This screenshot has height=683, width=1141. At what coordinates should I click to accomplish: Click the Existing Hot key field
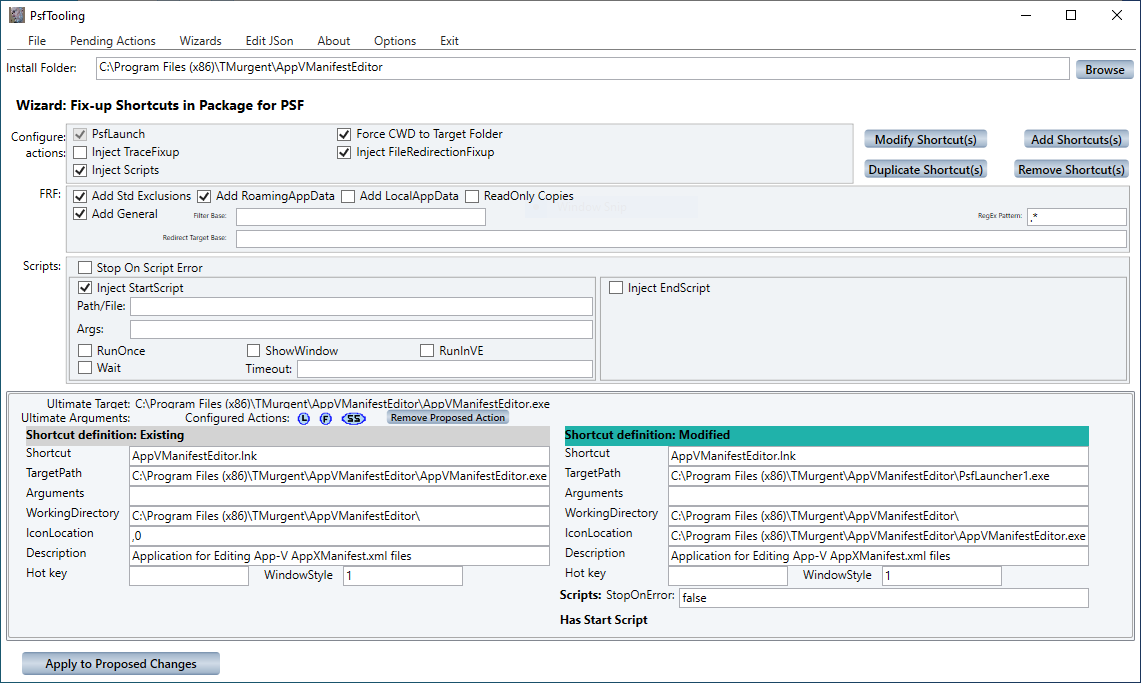tap(189, 576)
